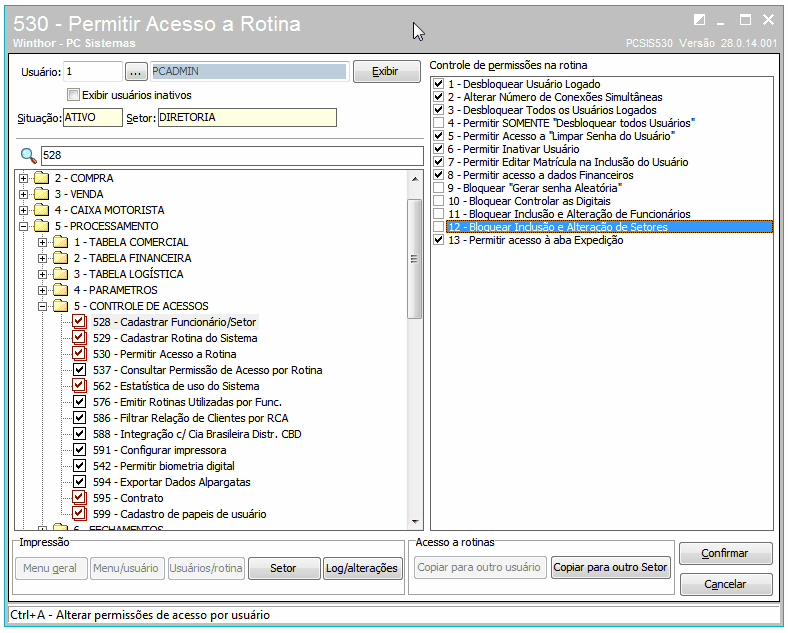Expand the 2 - COMPRA tree node
The height and width of the screenshot is (633, 788).
pyautogui.click(x=23, y=178)
